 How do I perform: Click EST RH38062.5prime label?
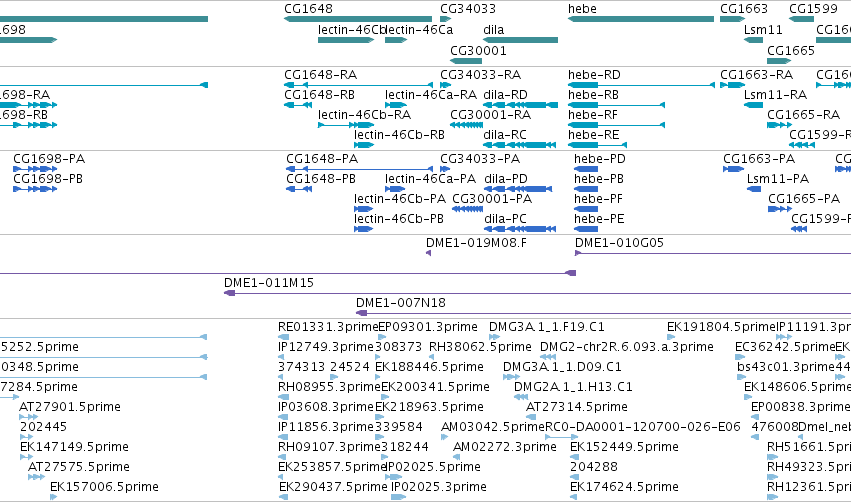[480, 347]
